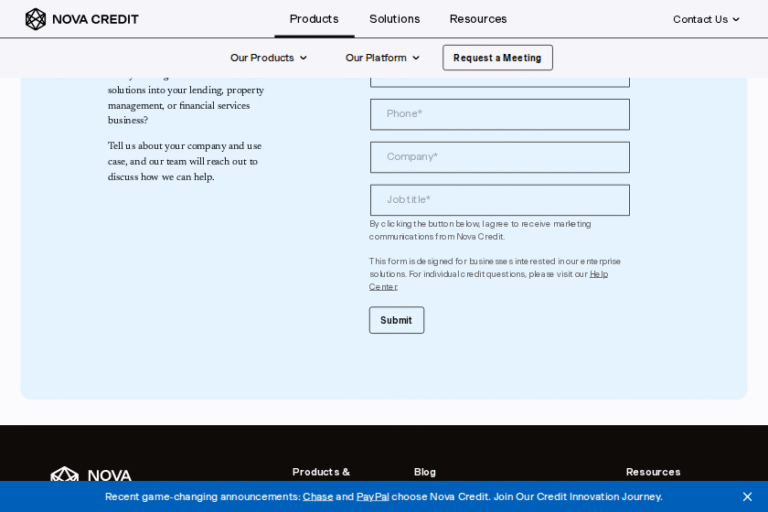Image resolution: width=768 pixels, height=512 pixels.
Task: Expand the Our Platform dropdown
Action: (382, 58)
